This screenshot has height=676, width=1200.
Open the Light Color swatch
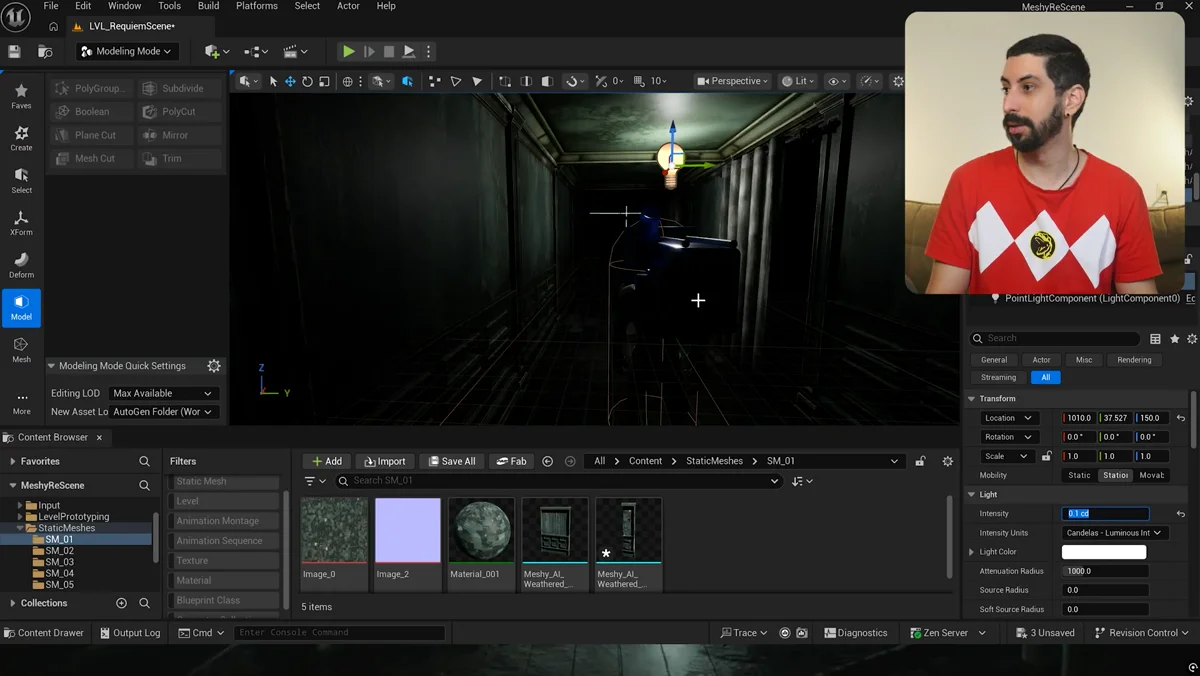point(1104,551)
